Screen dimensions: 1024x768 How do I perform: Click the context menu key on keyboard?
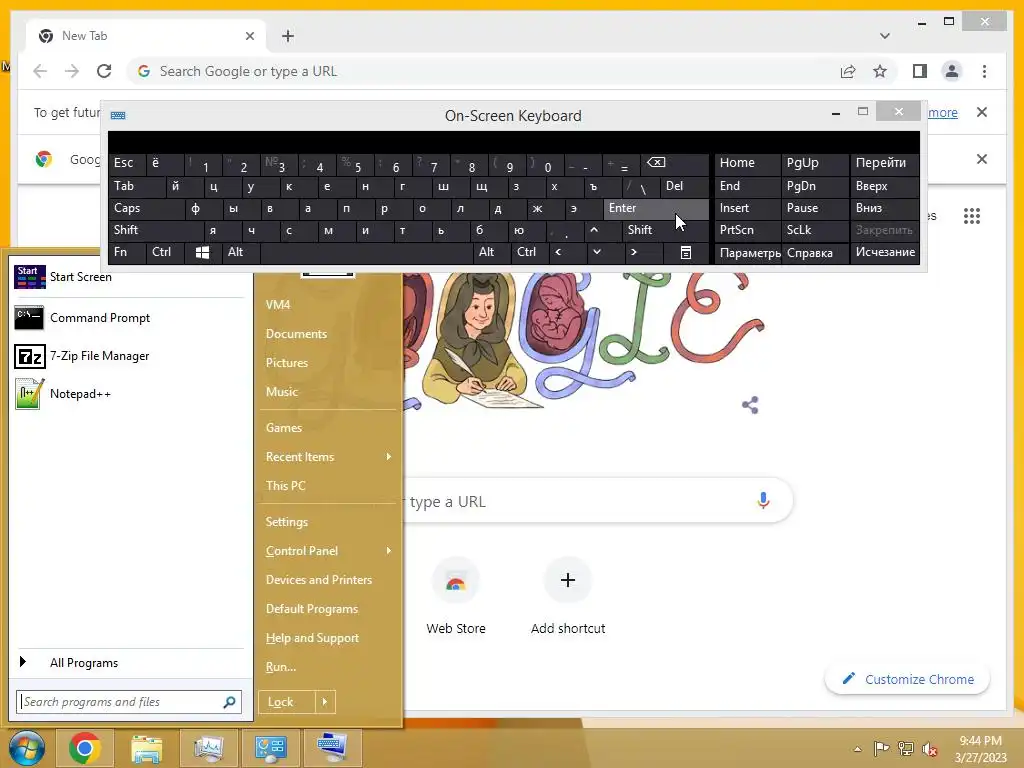[686, 252]
